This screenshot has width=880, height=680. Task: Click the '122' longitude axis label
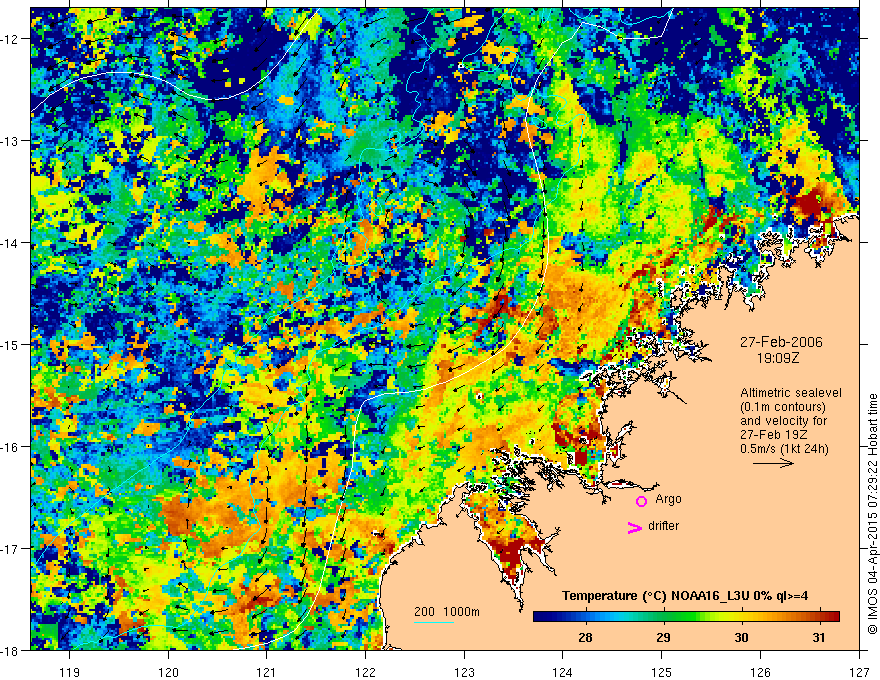point(365,673)
